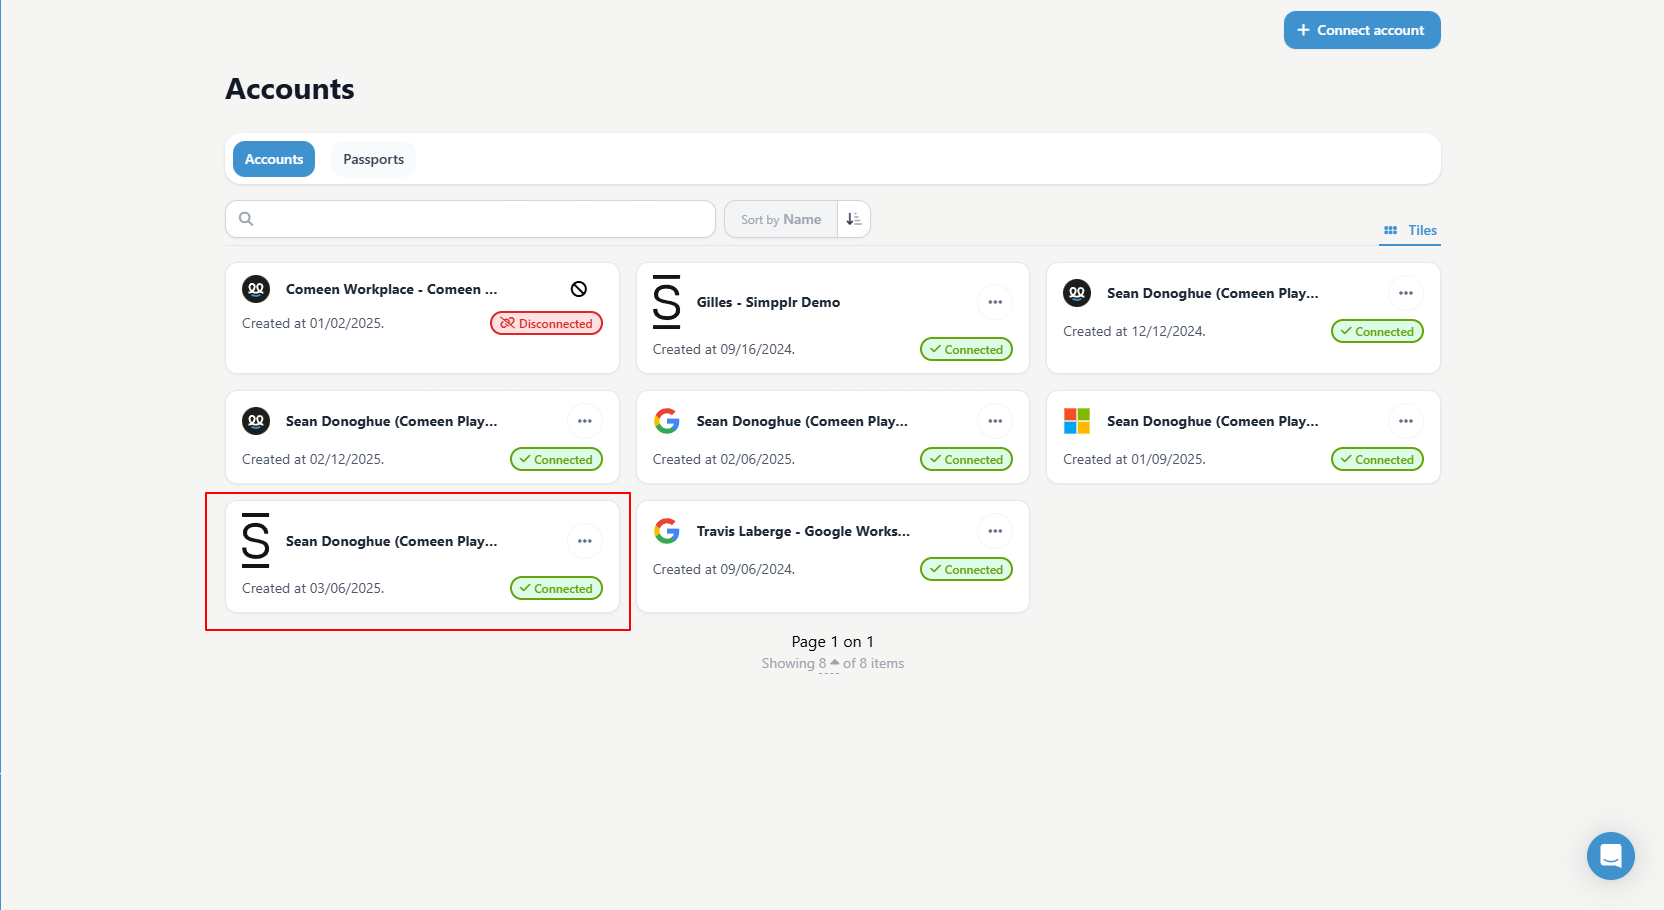The height and width of the screenshot is (910, 1664).
Task: Open more options for Gilles - Simpplr Demo
Action: point(995,302)
